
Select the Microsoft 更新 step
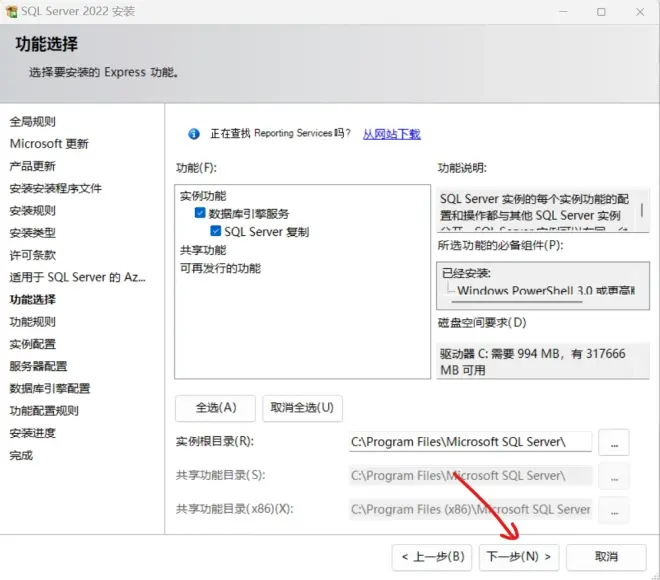[x=49, y=144]
